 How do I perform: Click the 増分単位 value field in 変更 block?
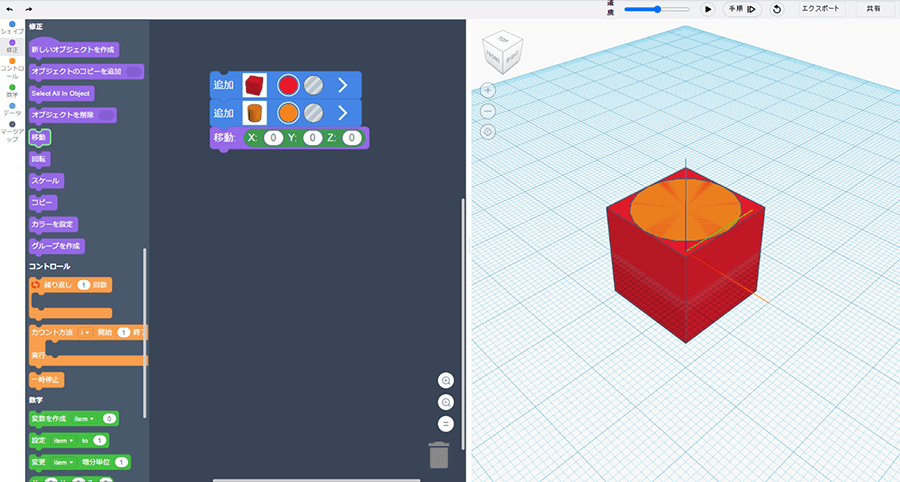pos(121,462)
